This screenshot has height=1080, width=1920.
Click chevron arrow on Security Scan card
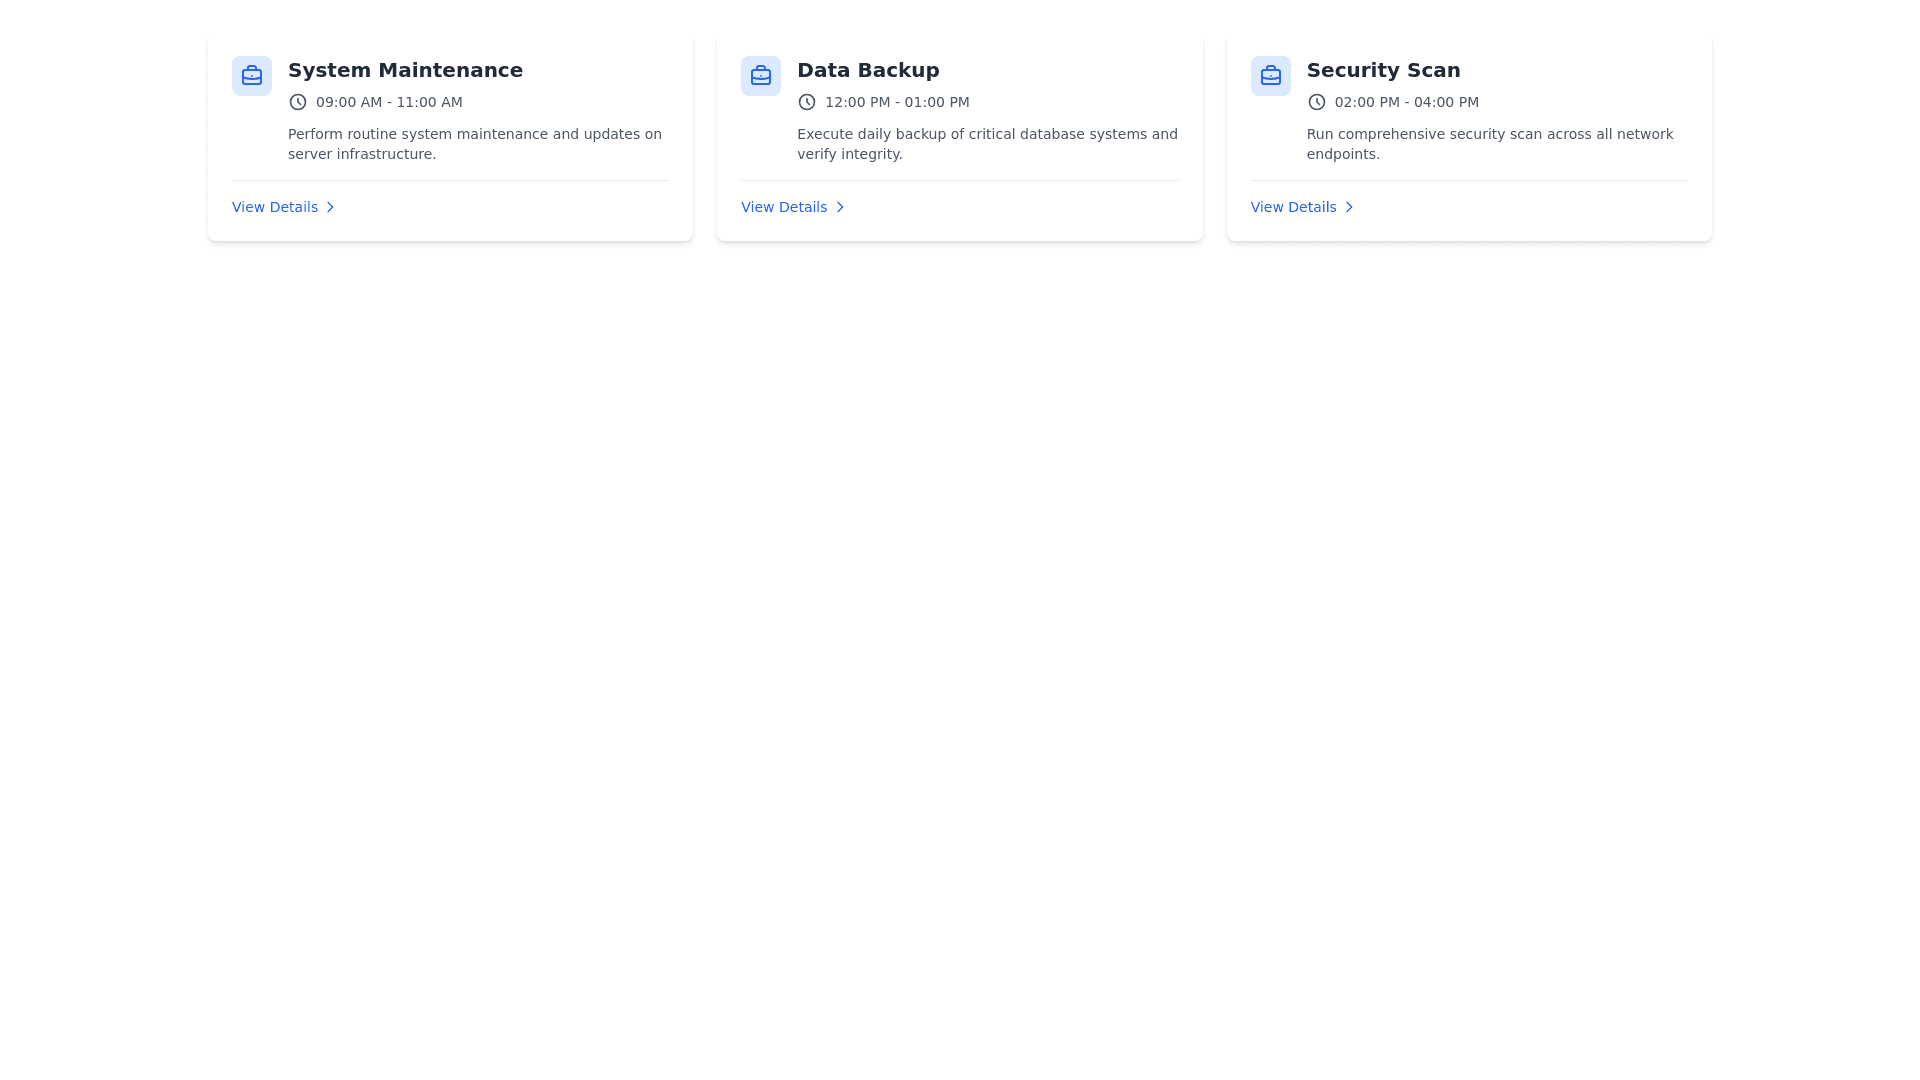tap(1349, 207)
